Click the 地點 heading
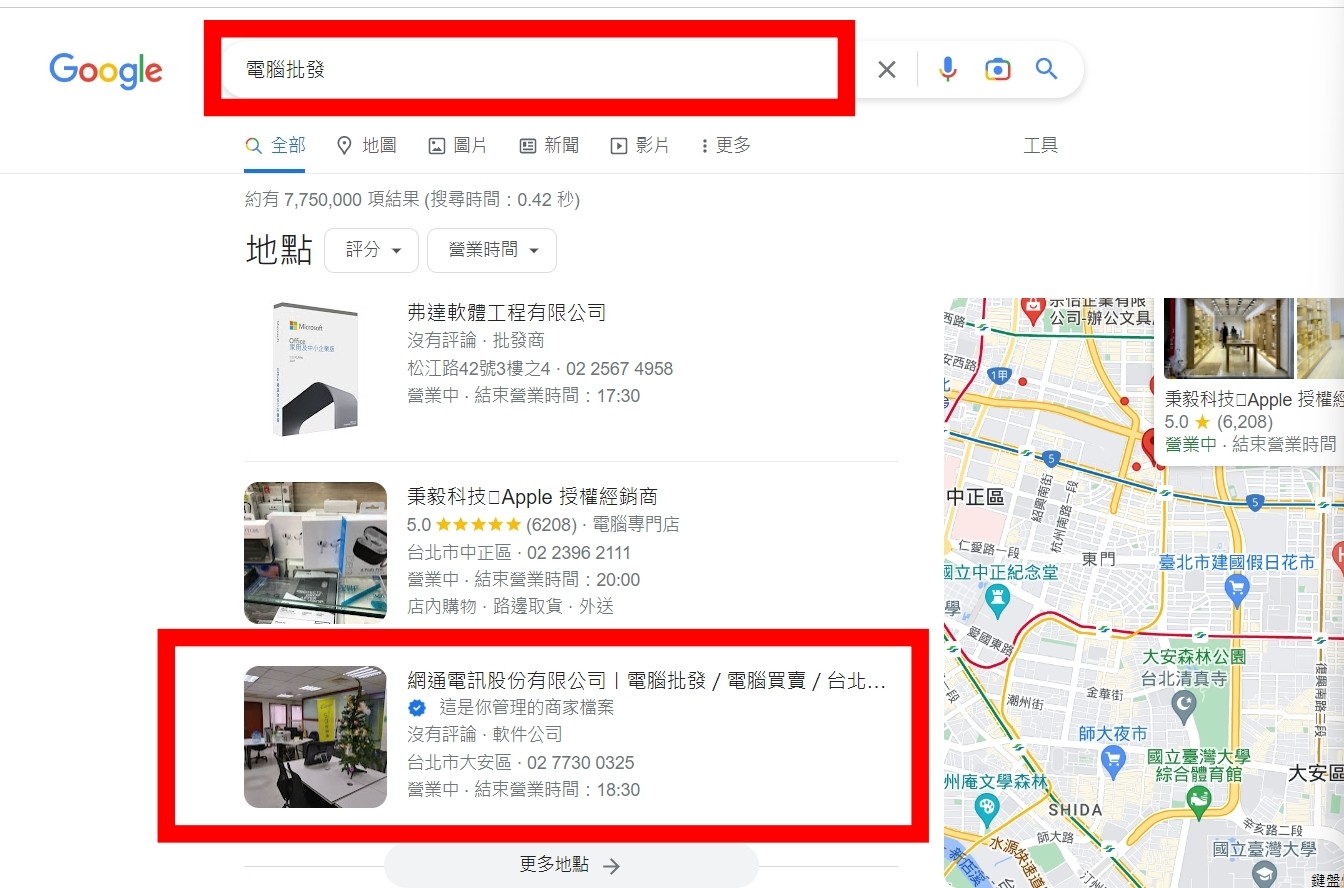 279,250
